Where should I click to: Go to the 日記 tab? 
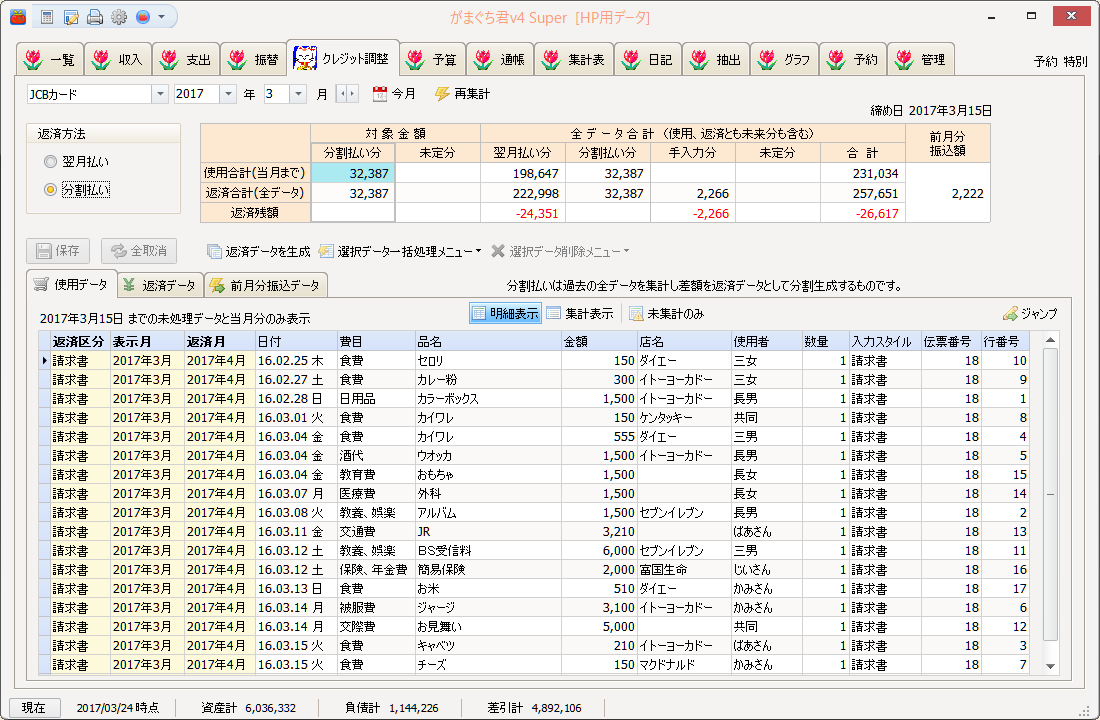[x=648, y=60]
